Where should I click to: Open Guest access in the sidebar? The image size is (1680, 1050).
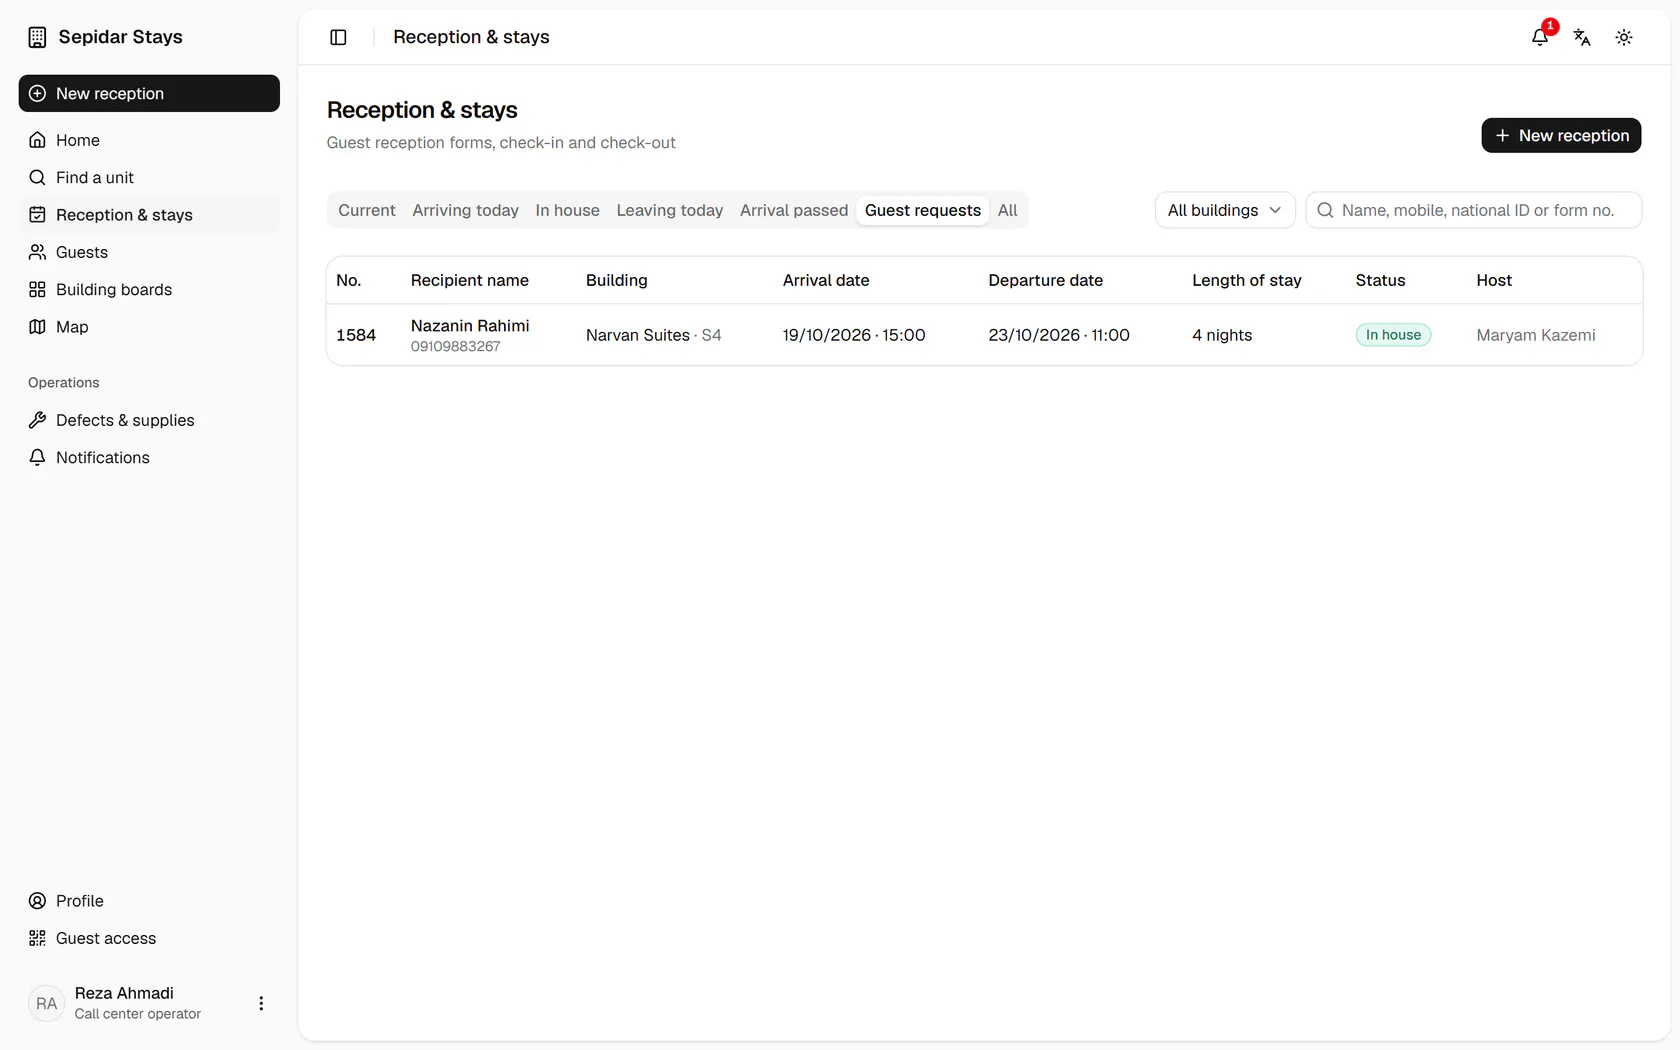pyautogui.click(x=149, y=938)
